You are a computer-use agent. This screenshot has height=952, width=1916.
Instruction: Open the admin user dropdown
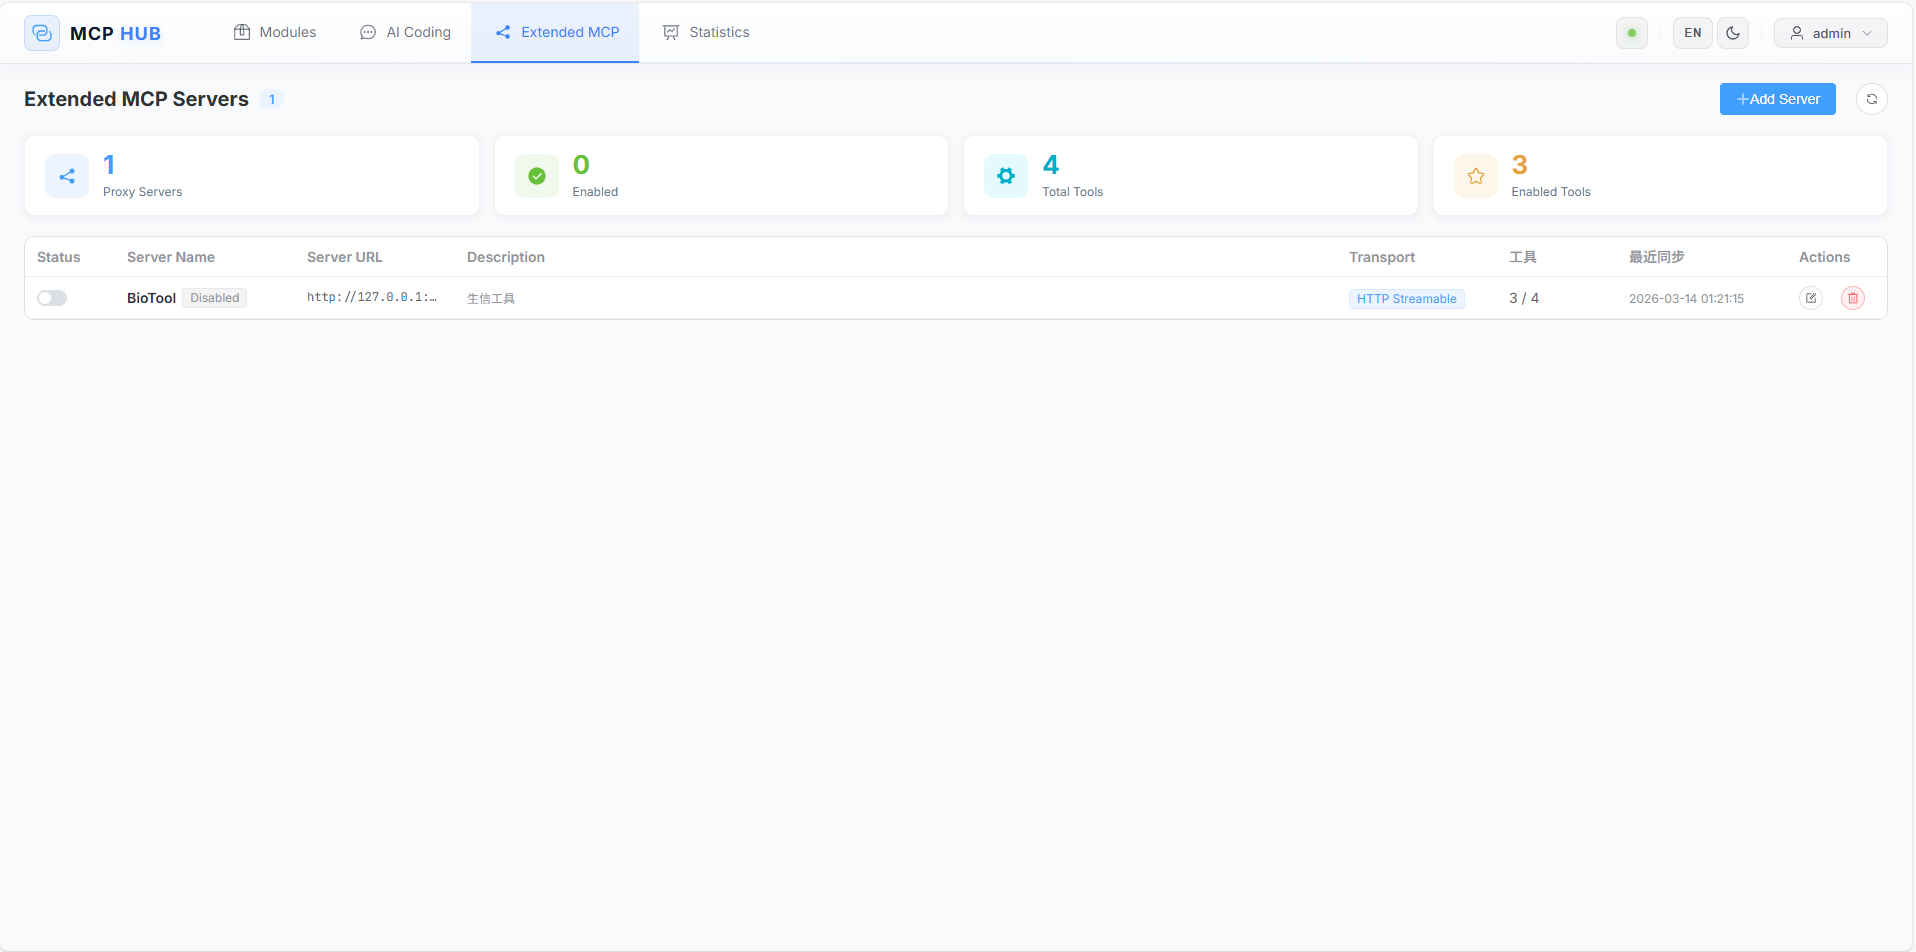(1830, 33)
